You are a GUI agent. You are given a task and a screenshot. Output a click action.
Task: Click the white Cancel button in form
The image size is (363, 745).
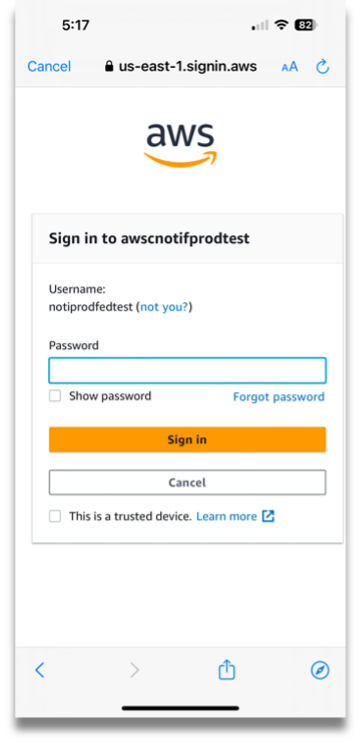coord(187,483)
